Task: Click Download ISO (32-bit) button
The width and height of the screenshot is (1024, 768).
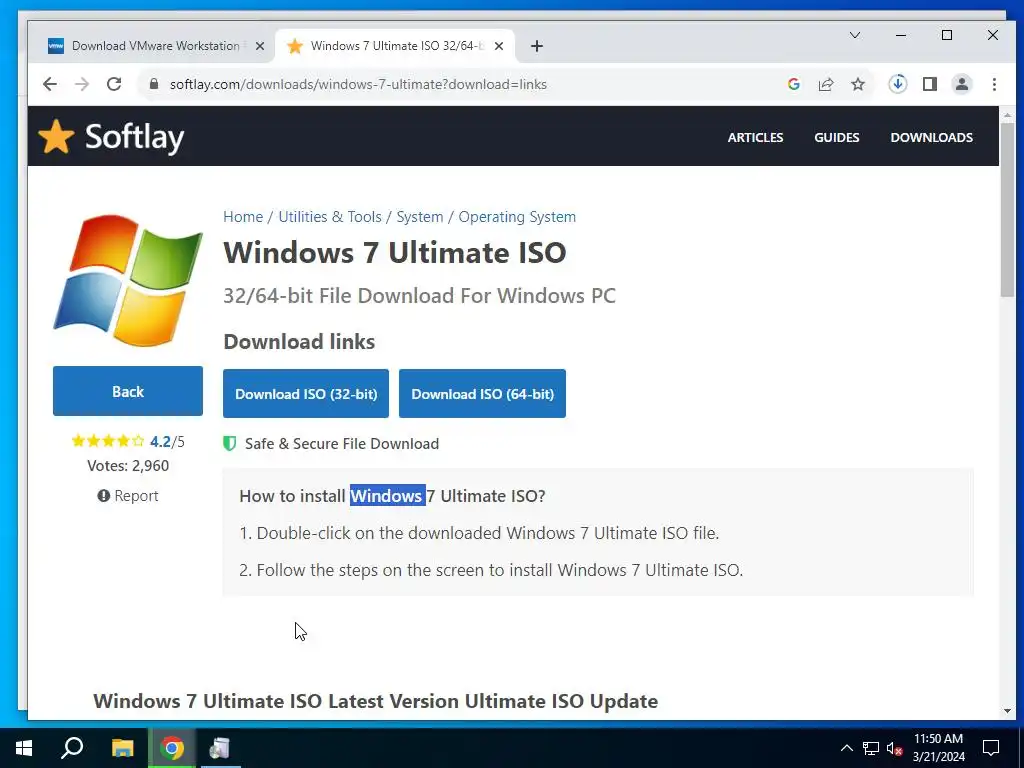Action: click(x=306, y=394)
